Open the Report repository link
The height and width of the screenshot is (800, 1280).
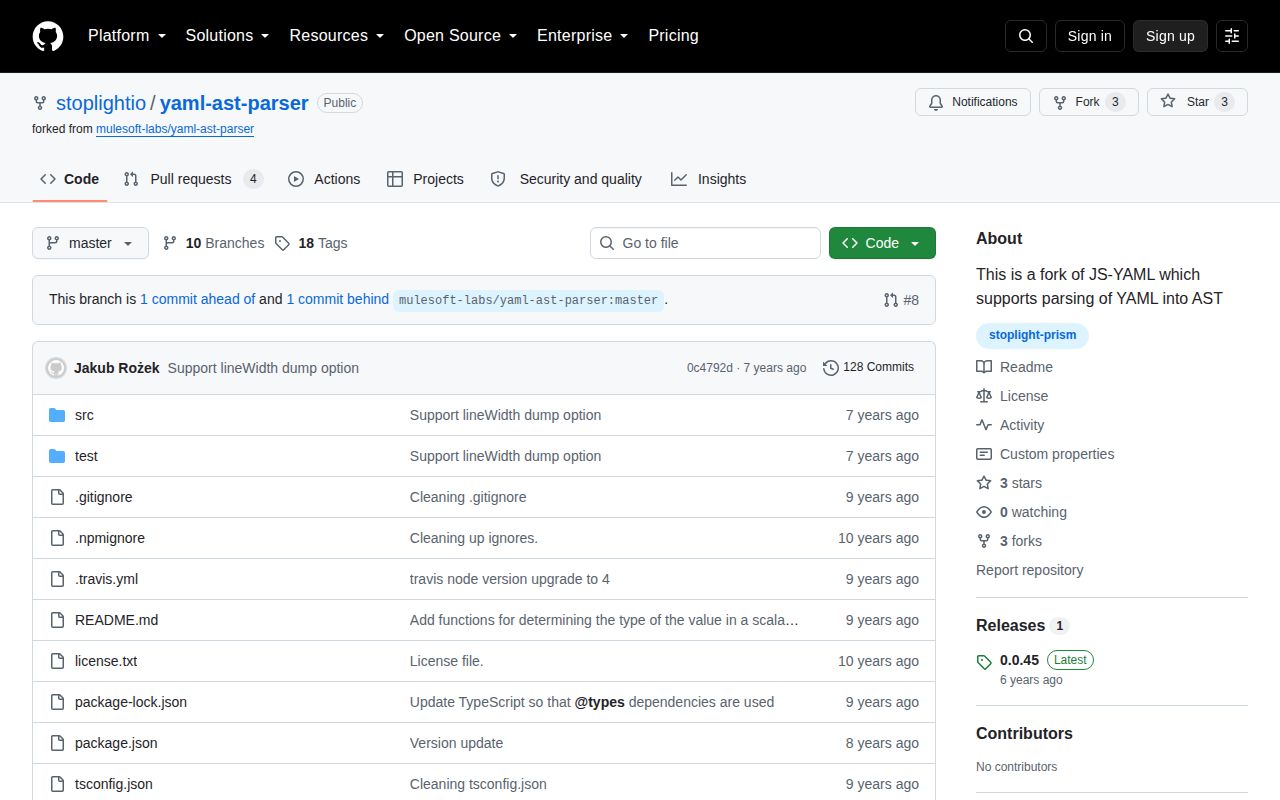point(1029,570)
